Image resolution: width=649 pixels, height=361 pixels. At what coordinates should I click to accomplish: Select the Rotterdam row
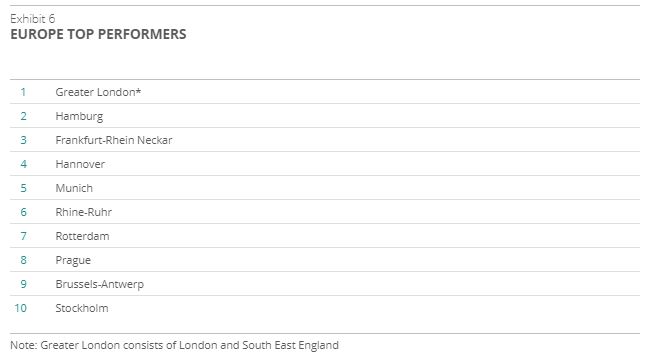(x=325, y=236)
